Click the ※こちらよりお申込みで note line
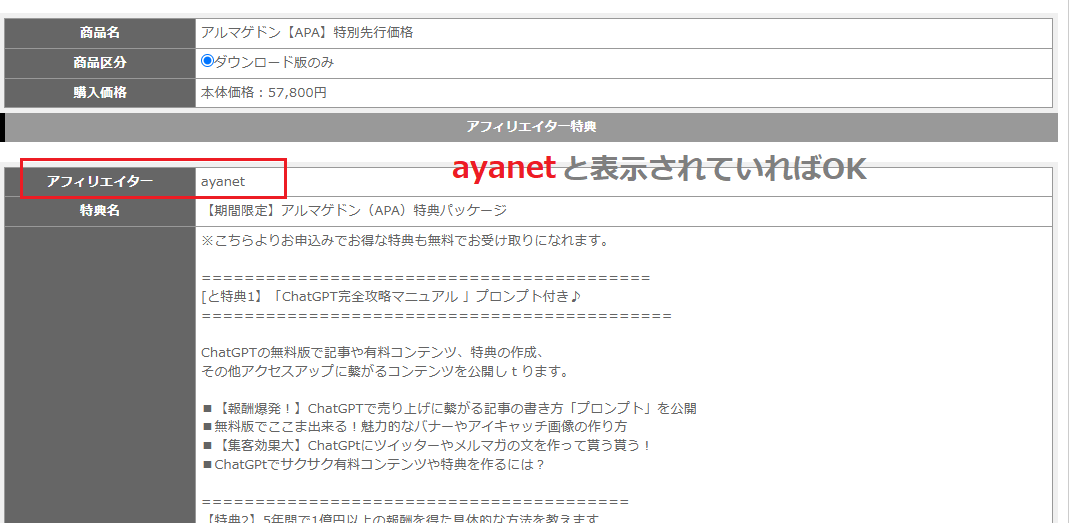1085x523 pixels. pyautogui.click(x=405, y=241)
